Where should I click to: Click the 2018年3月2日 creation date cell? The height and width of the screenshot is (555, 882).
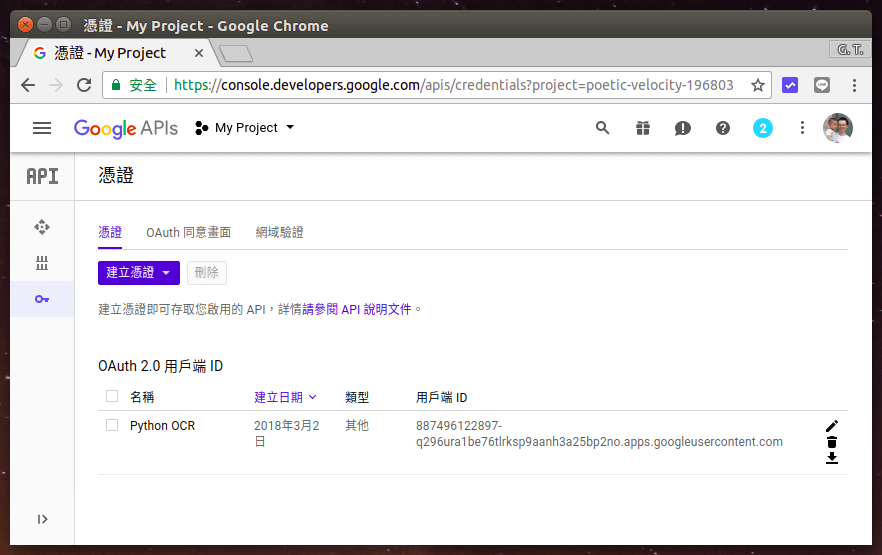(x=286, y=434)
